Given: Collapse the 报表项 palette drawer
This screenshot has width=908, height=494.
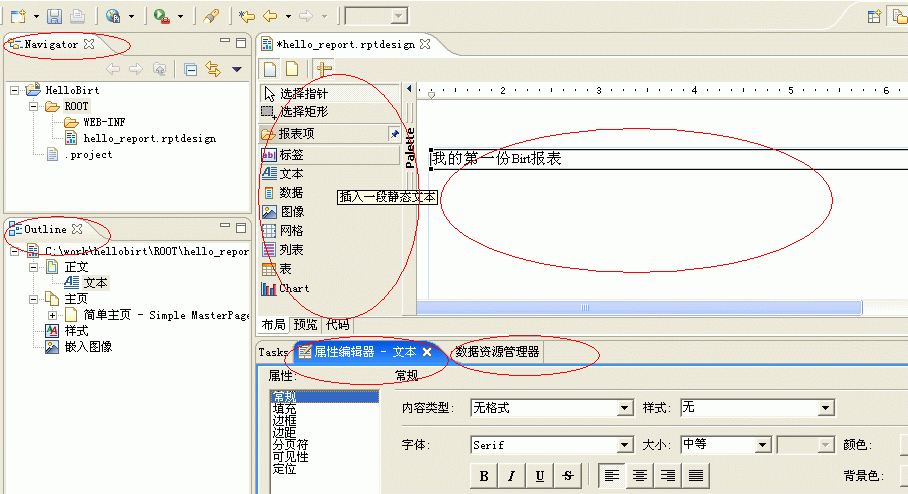Looking at the screenshot, I should tap(323, 134).
